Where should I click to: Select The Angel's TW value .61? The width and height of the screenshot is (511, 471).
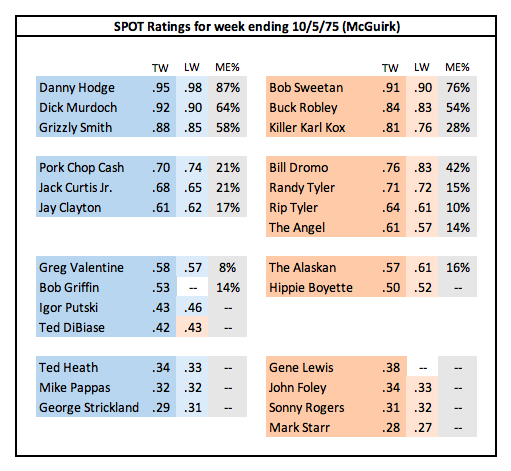(x=391, y=227)
